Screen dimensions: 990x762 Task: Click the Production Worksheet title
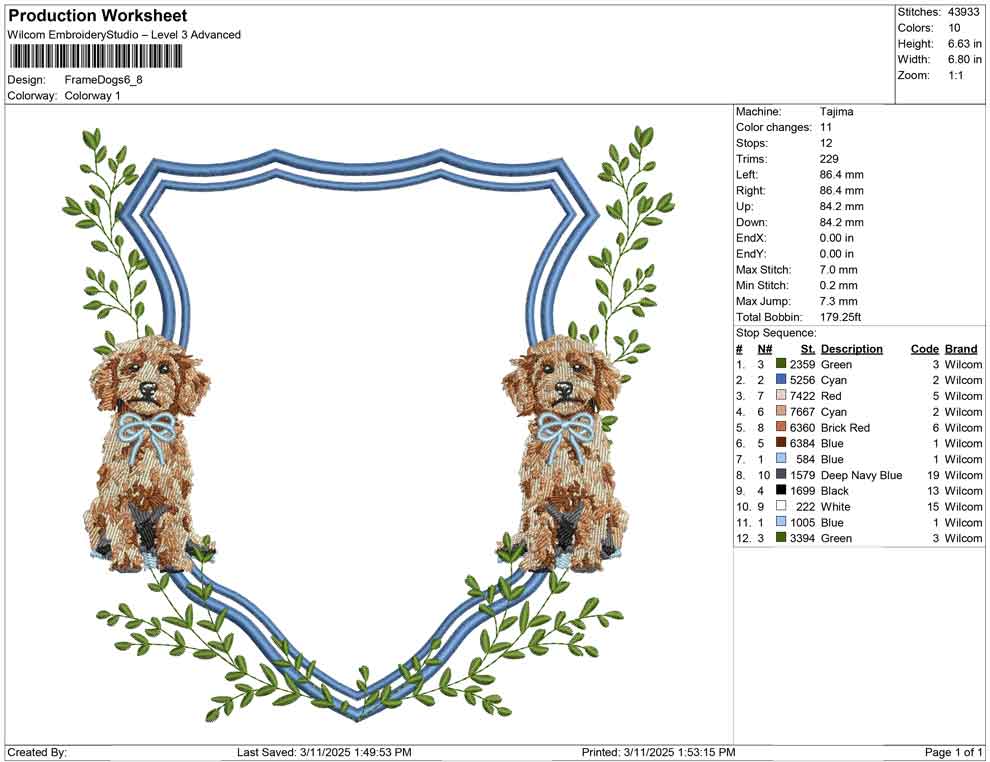[98, 16]
